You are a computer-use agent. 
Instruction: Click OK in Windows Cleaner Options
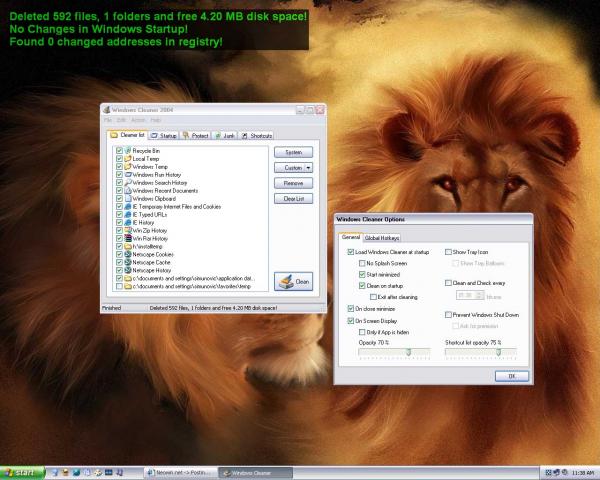pos(512,376)
